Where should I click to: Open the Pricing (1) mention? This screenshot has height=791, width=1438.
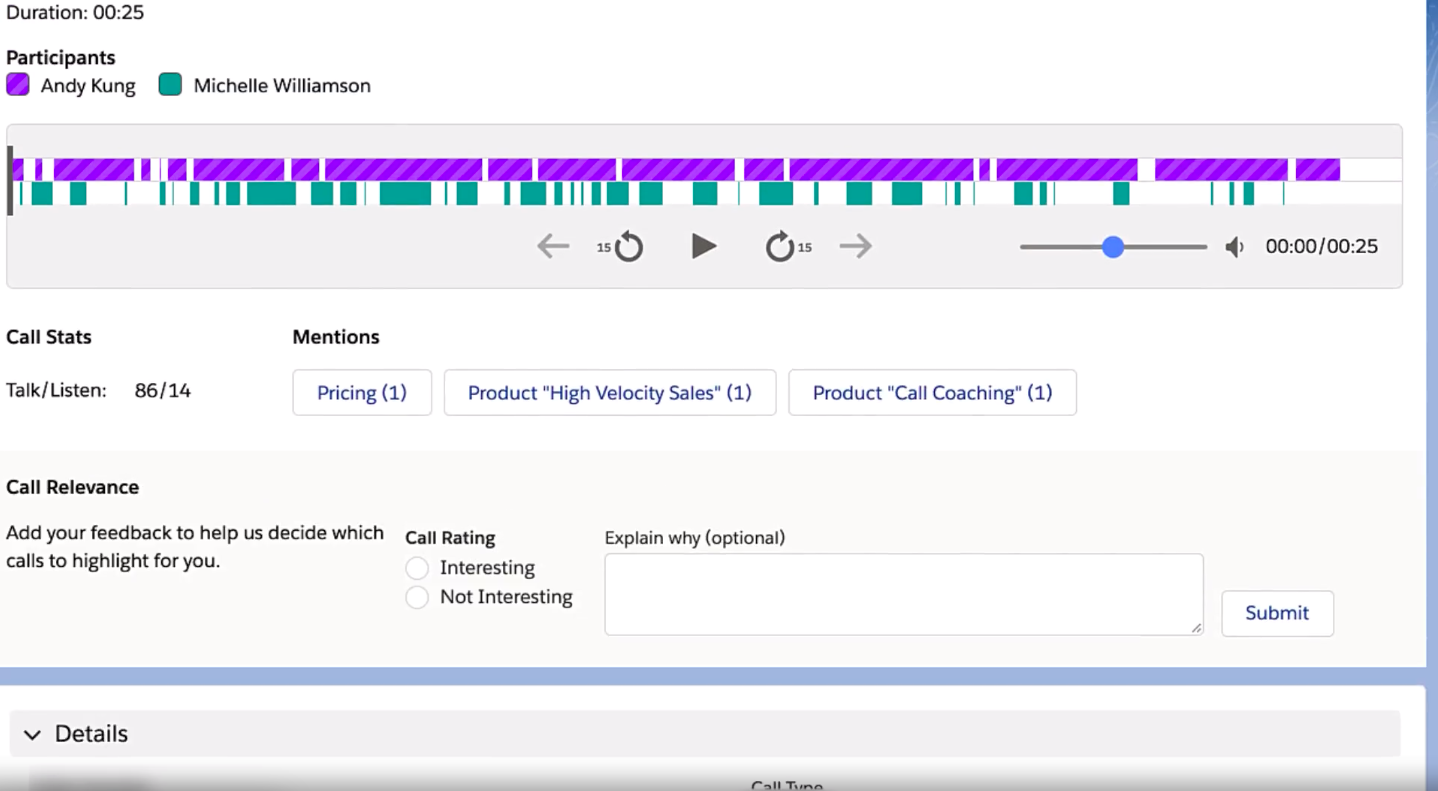pyautogui.click(x=362, y=392)
